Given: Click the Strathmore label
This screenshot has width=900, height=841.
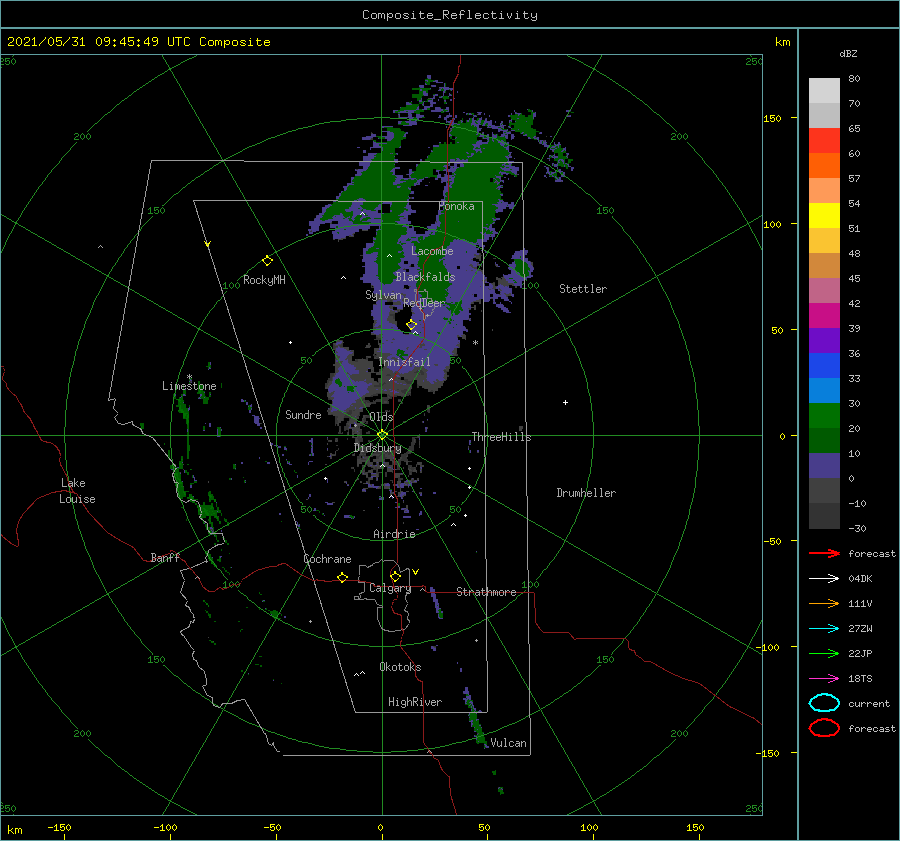Looking at the screenshot, I should coord(486,592).
